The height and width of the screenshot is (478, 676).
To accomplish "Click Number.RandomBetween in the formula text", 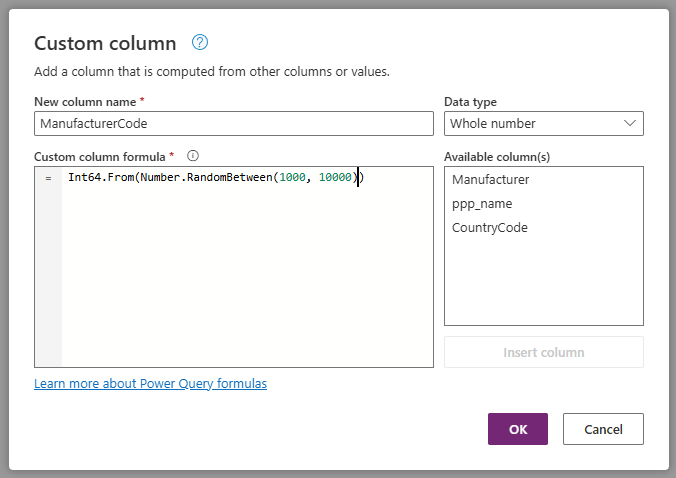I will [206, 178].
